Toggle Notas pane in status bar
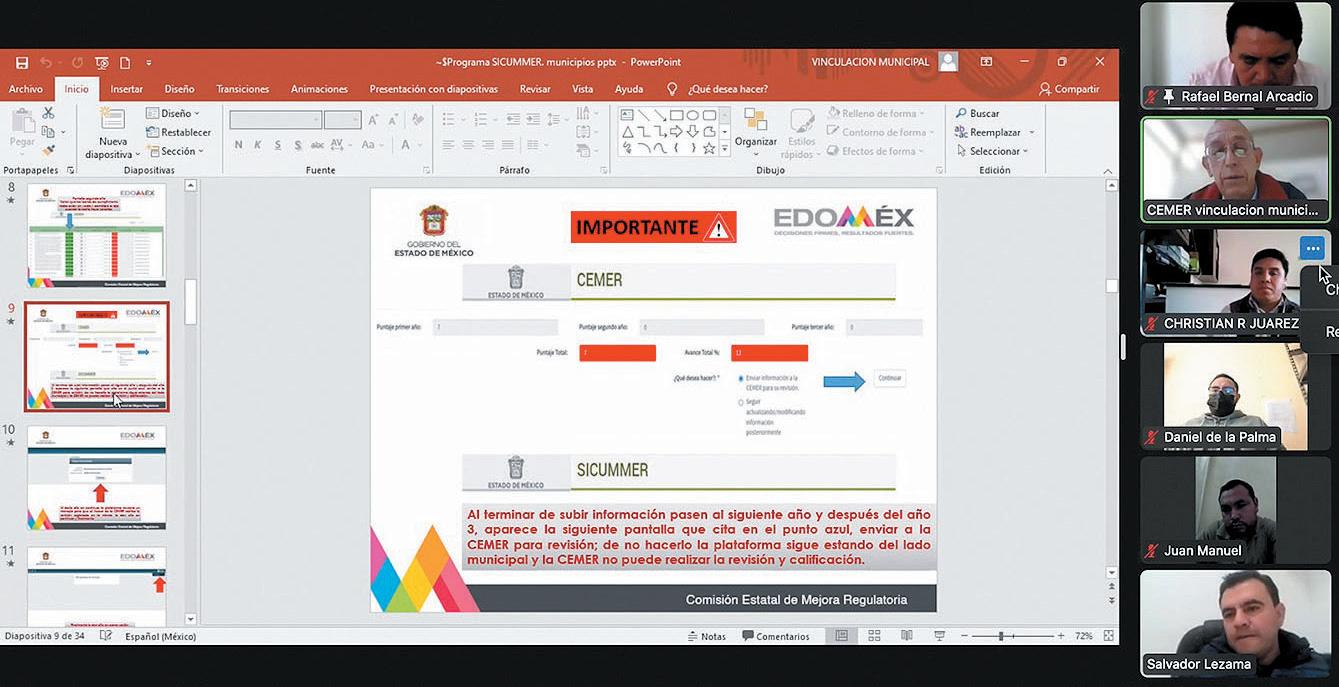 point(707,636)
